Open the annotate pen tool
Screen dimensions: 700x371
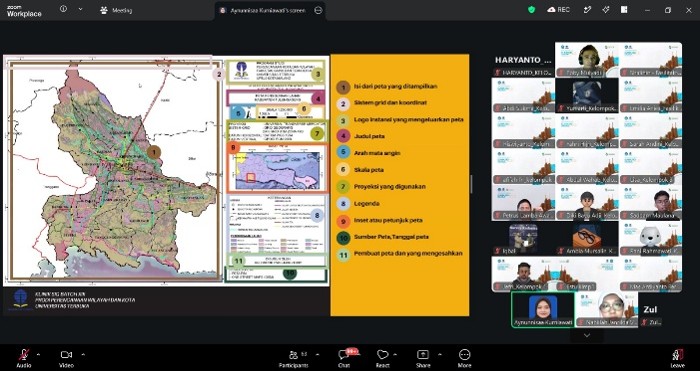[588, 9]
